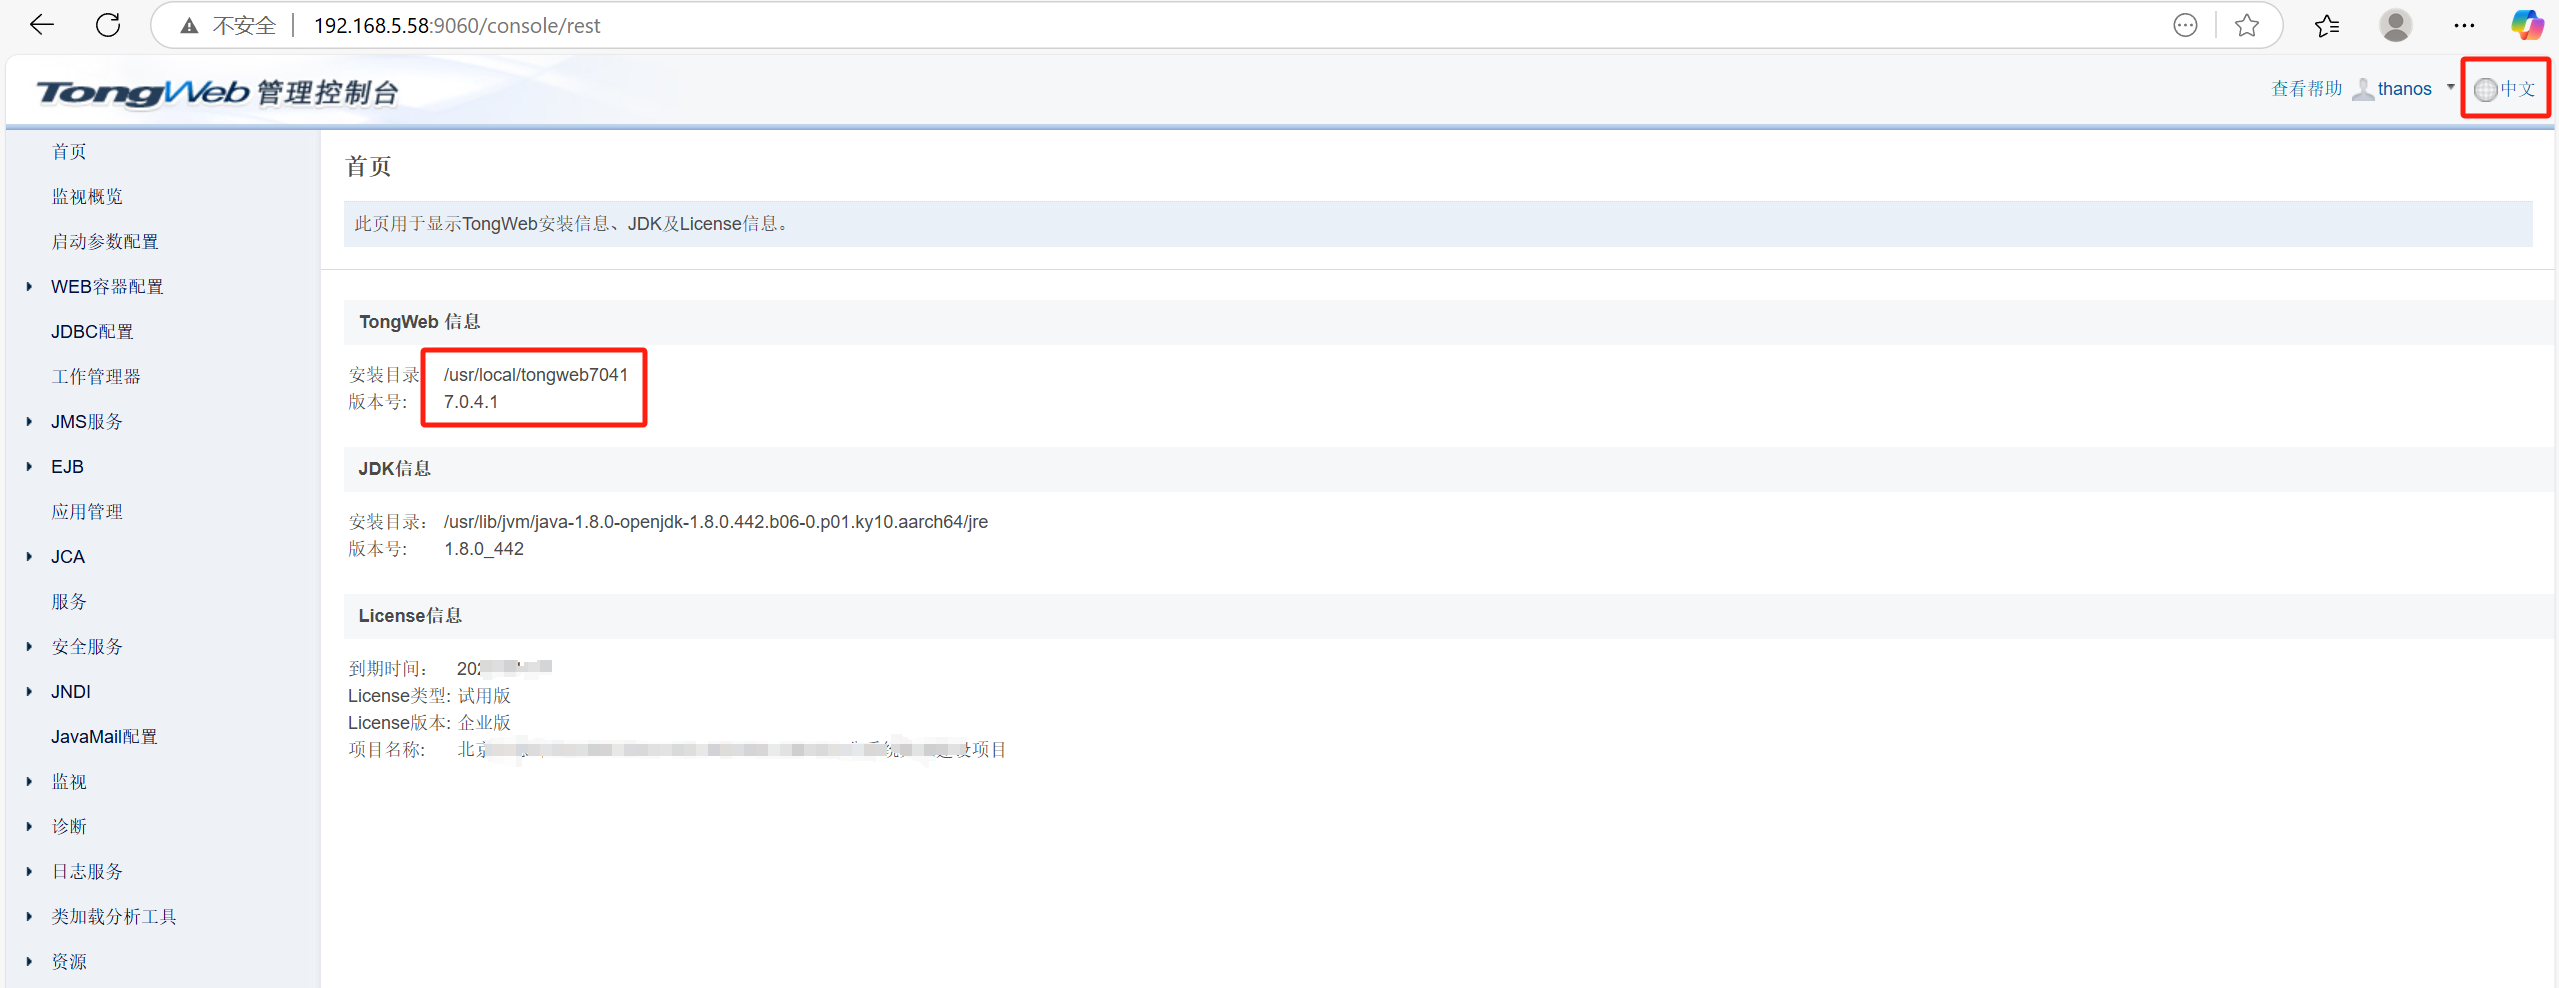This screenshot has width=2559, height=988.
Task: Click the thanos username link
Action: click(x=2404, y=89)
